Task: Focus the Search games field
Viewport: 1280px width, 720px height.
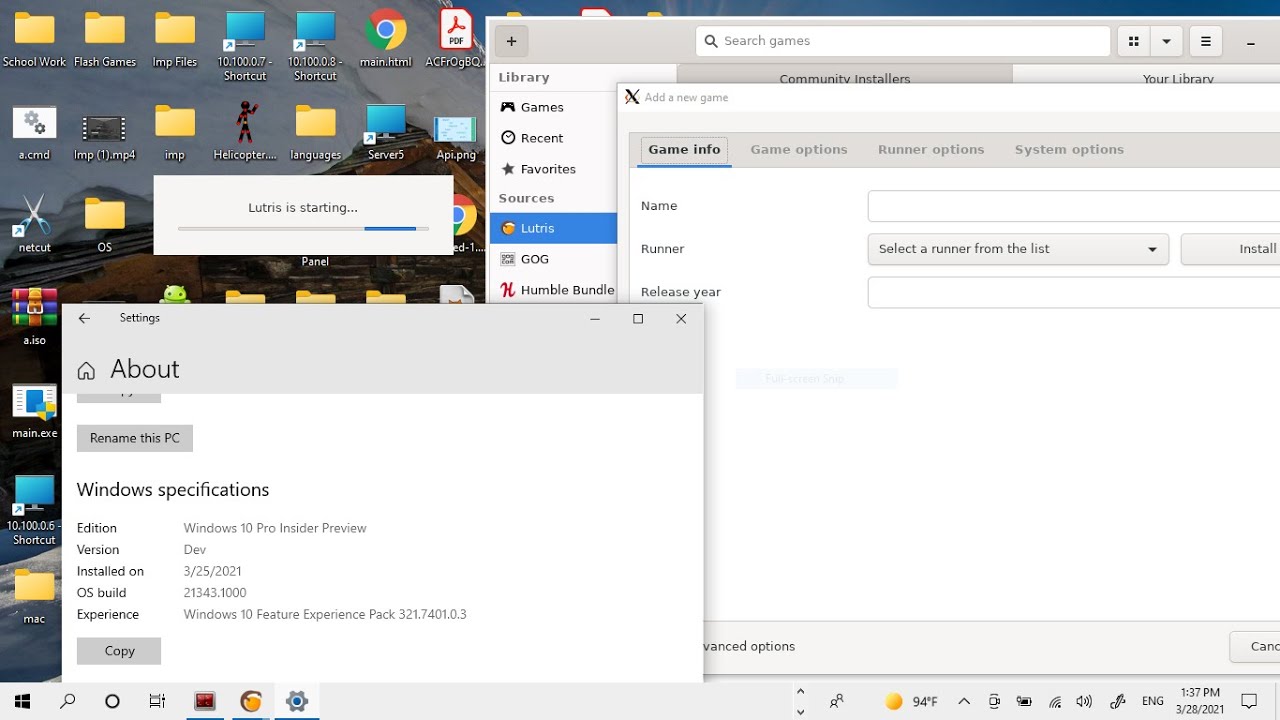Action: (x=903, y=41)
